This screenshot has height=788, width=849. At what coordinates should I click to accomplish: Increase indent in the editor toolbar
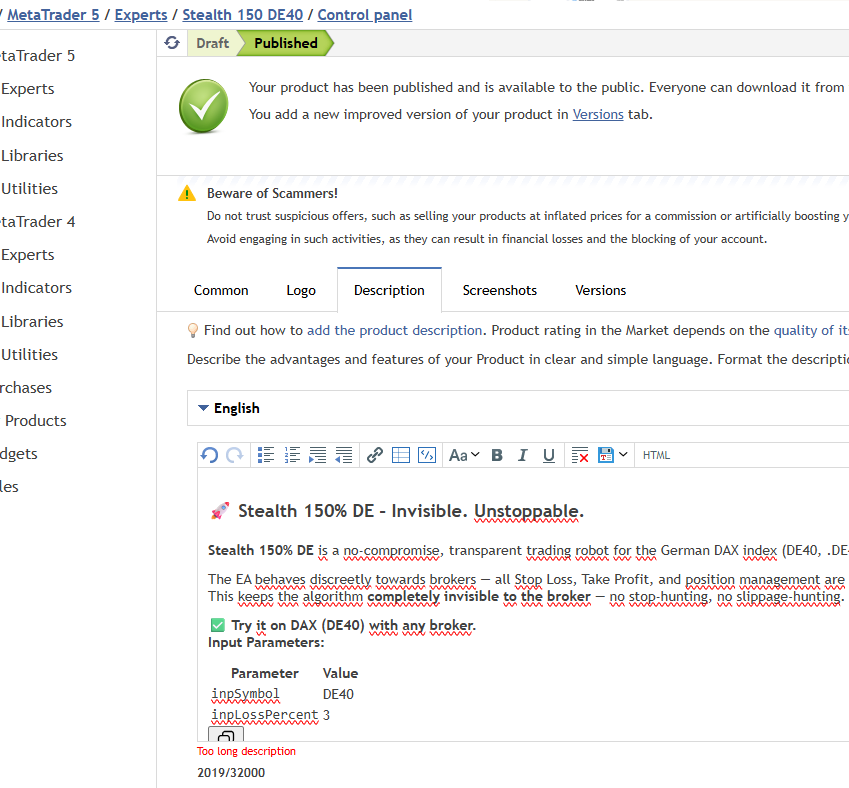coord(318,455)
